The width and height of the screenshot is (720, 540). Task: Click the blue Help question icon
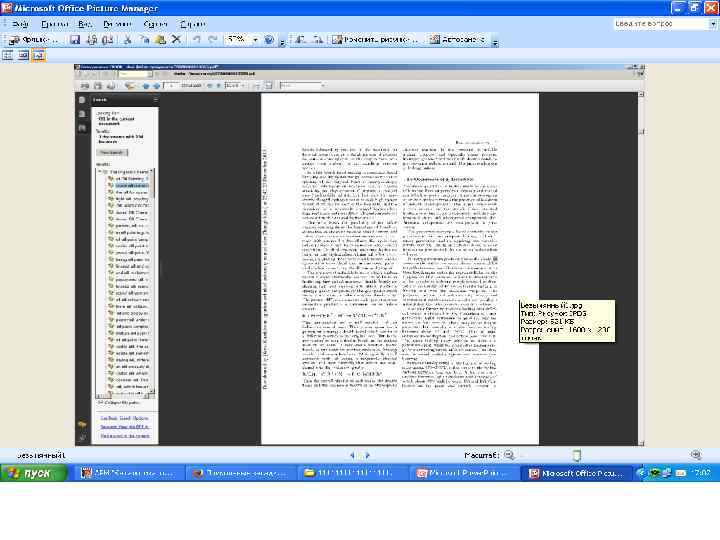coord(270,40)
